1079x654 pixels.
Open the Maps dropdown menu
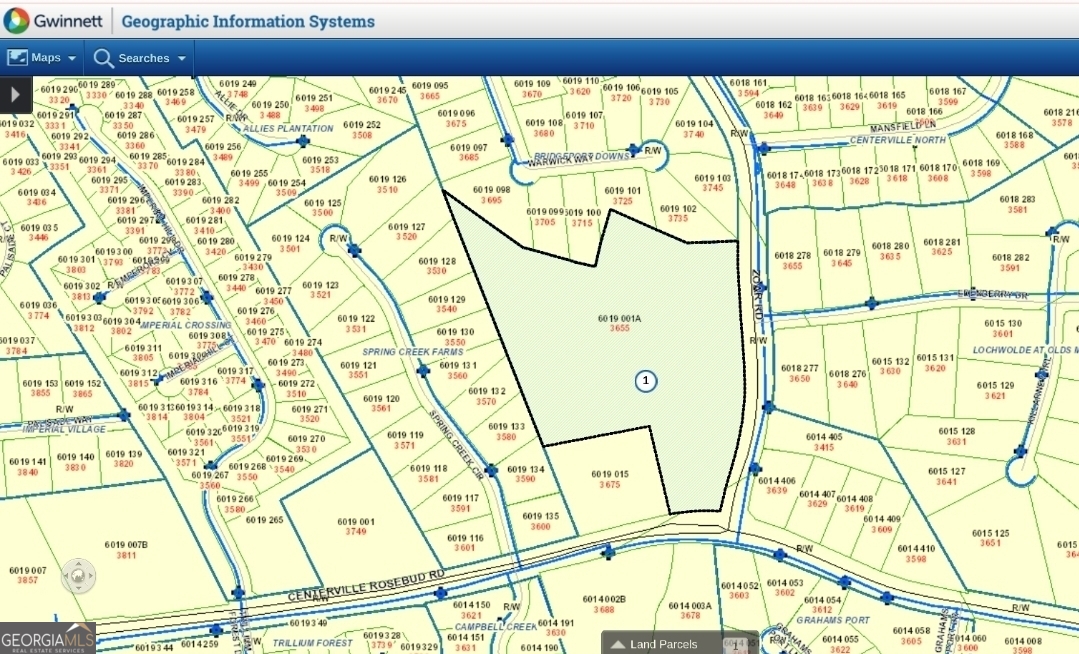43,58
